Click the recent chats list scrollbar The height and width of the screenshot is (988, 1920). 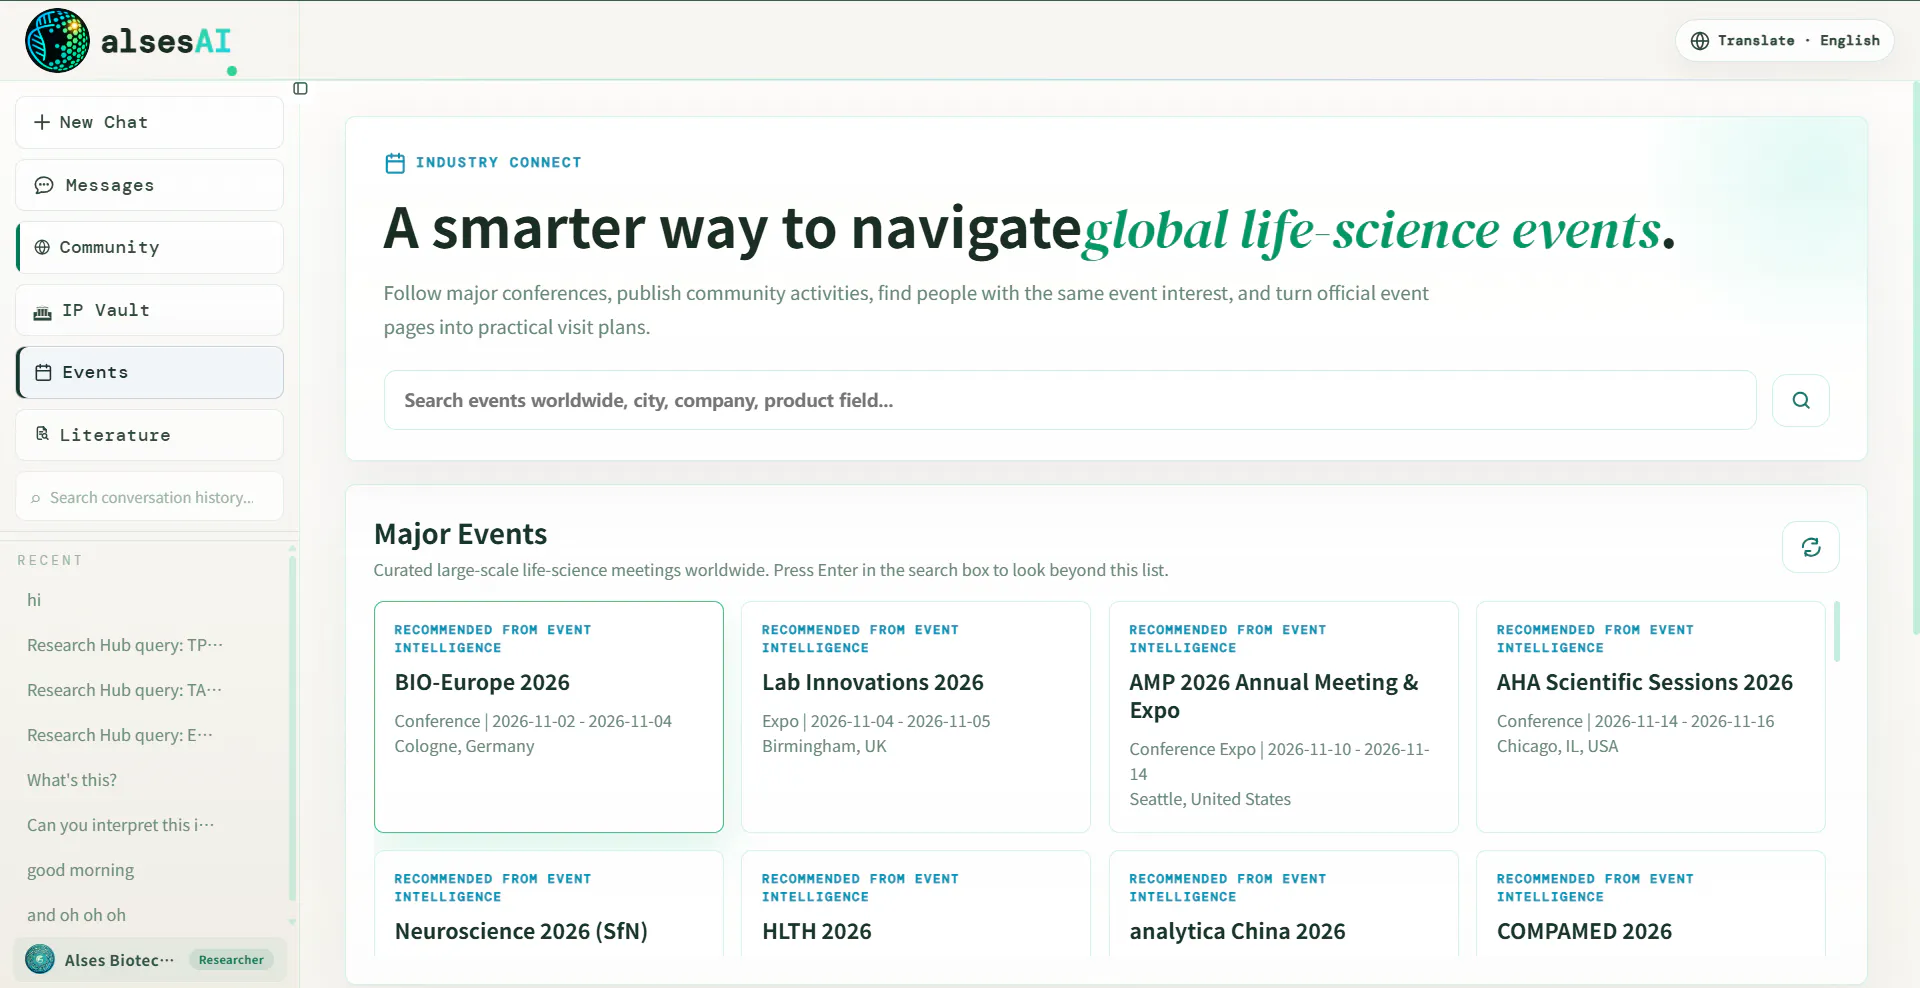[x=292, y=727]
